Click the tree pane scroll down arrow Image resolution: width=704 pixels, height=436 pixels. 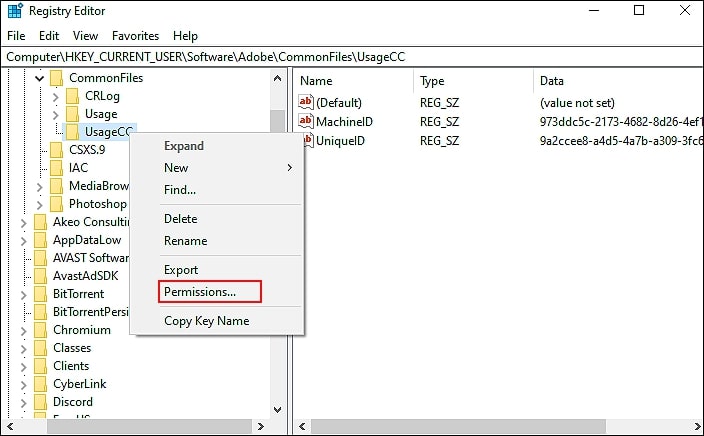tap(277, 410)
